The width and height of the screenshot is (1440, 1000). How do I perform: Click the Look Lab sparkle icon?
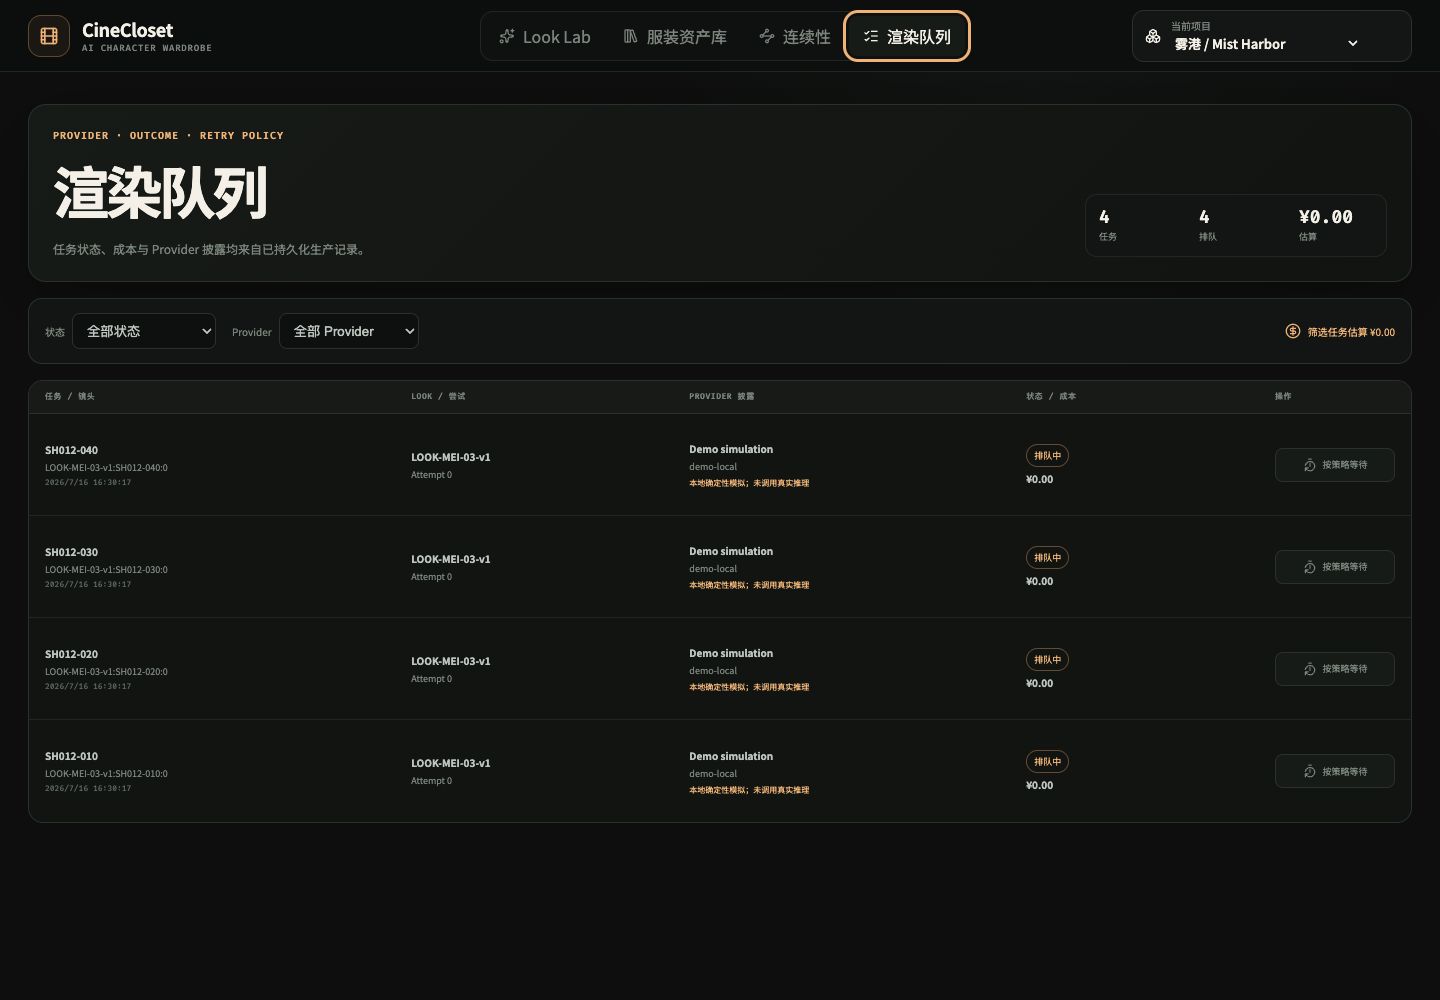(507, 36)
